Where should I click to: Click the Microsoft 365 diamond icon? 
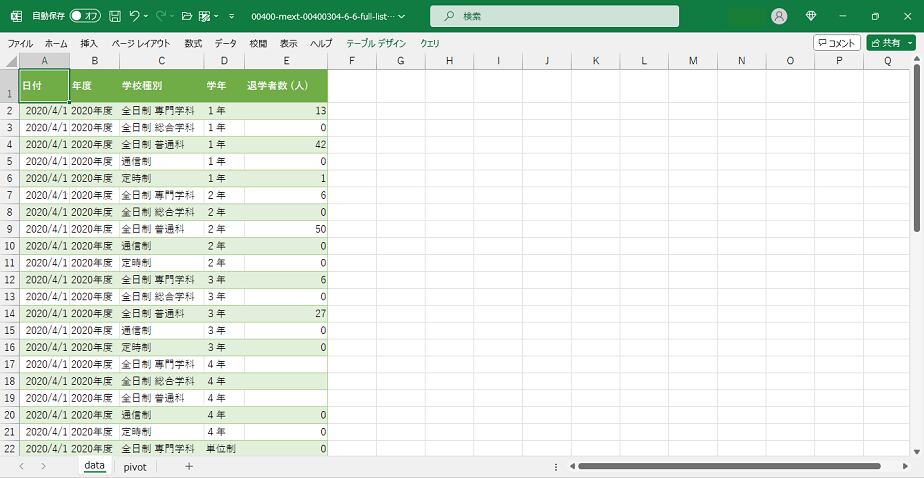(811, 16)
